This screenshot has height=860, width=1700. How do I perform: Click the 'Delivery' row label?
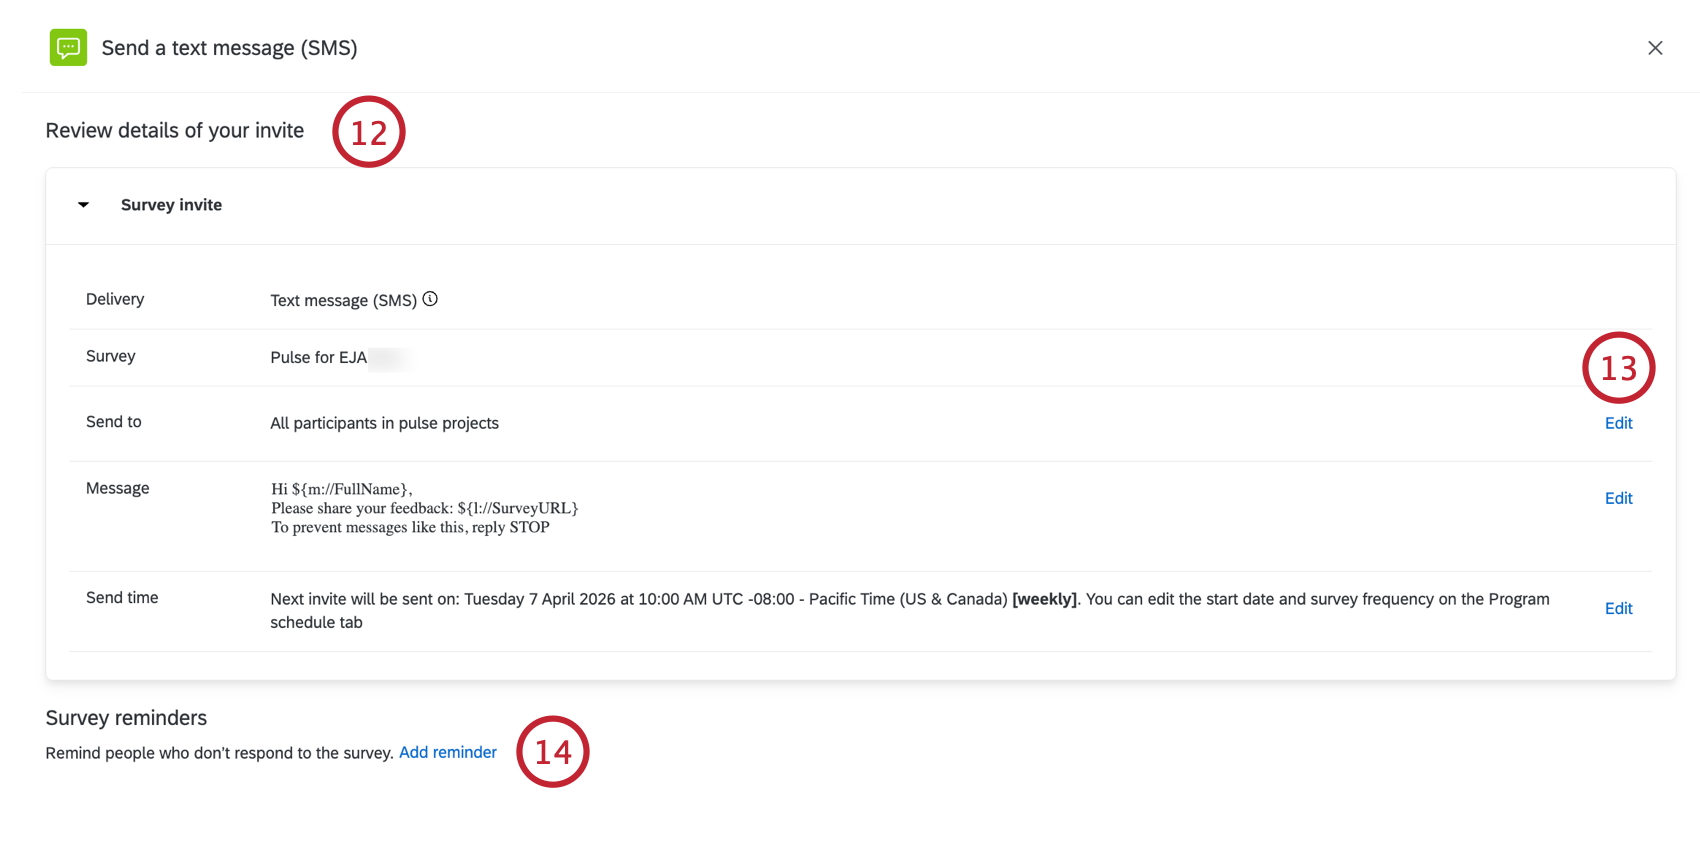coord(115,299)
